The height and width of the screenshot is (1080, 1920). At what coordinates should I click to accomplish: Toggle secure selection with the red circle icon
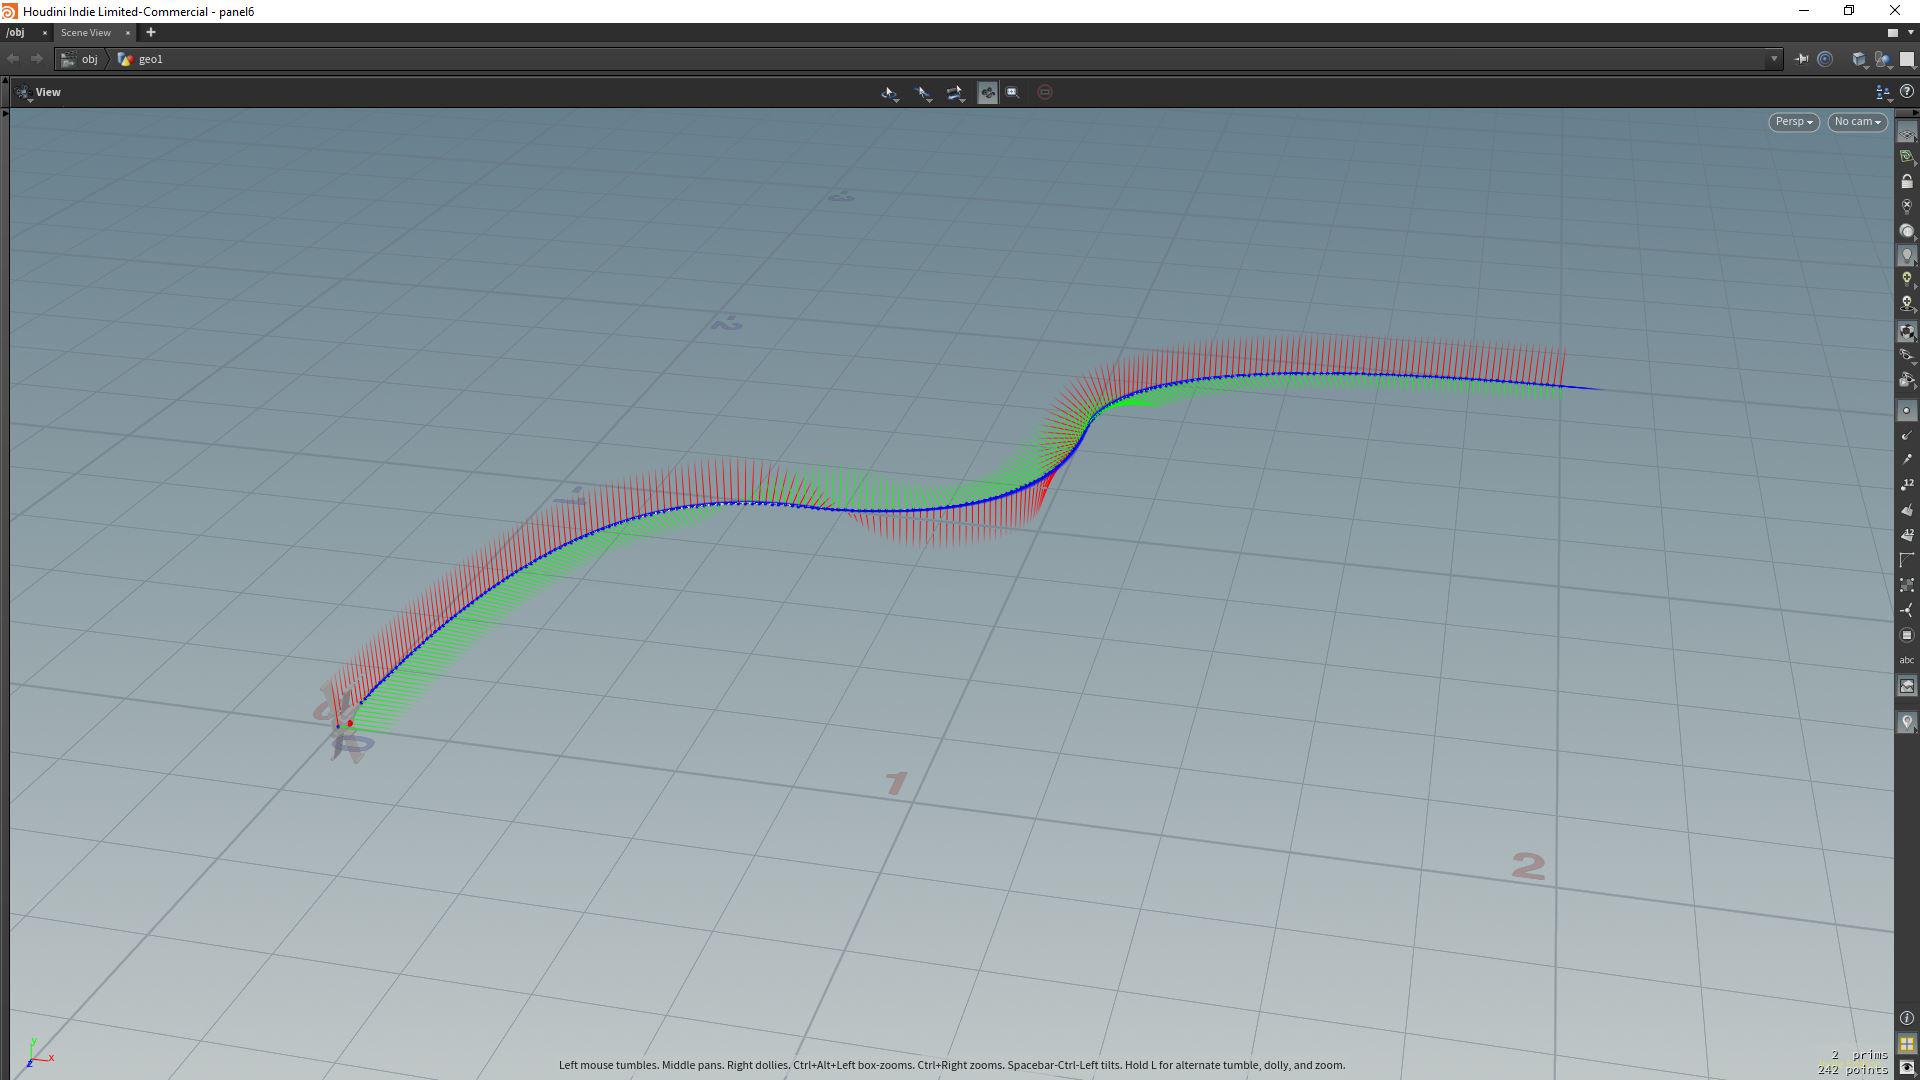(x=1045, y=92)
